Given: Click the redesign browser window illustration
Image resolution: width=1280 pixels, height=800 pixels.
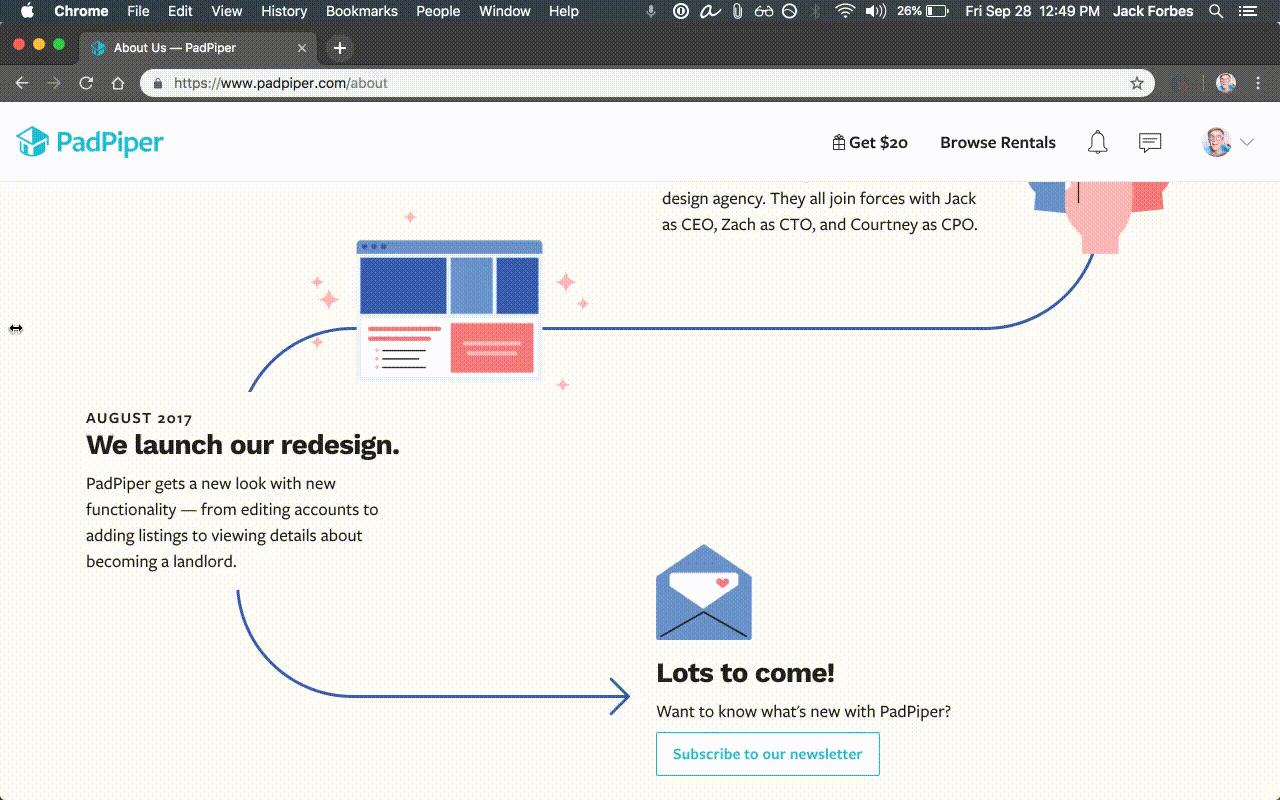Looking at the screenshot, I should coord(450,309).
